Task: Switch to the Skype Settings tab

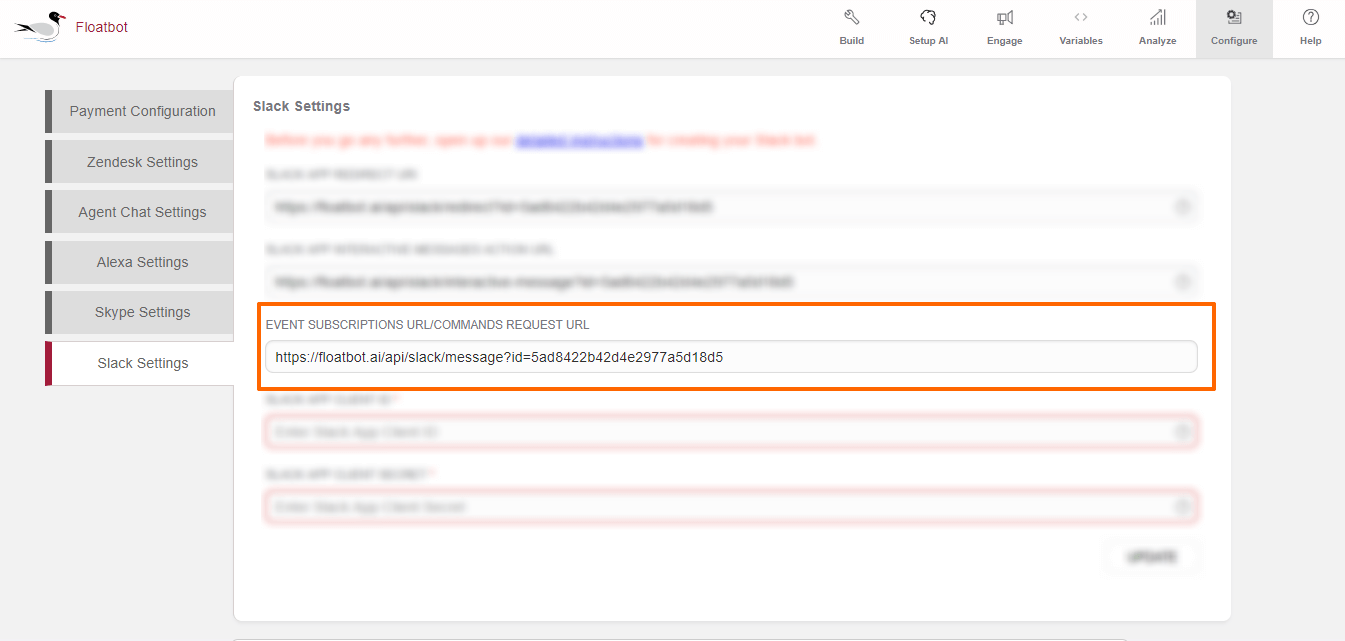Action: click(142, 312)
